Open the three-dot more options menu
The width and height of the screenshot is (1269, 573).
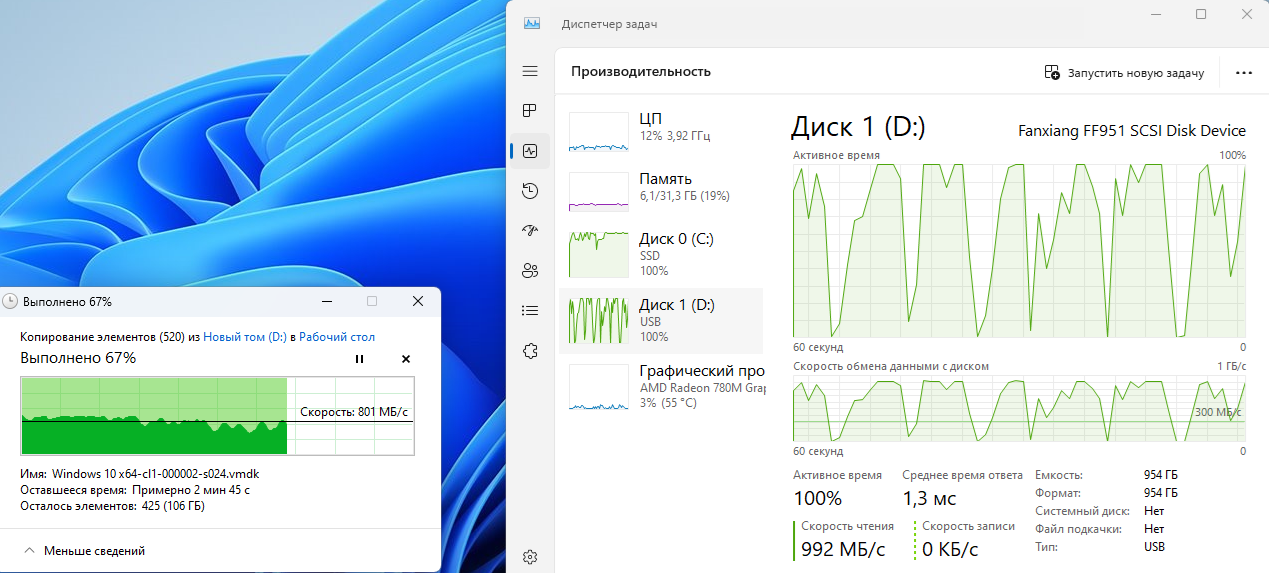[x=1244, y=73]
